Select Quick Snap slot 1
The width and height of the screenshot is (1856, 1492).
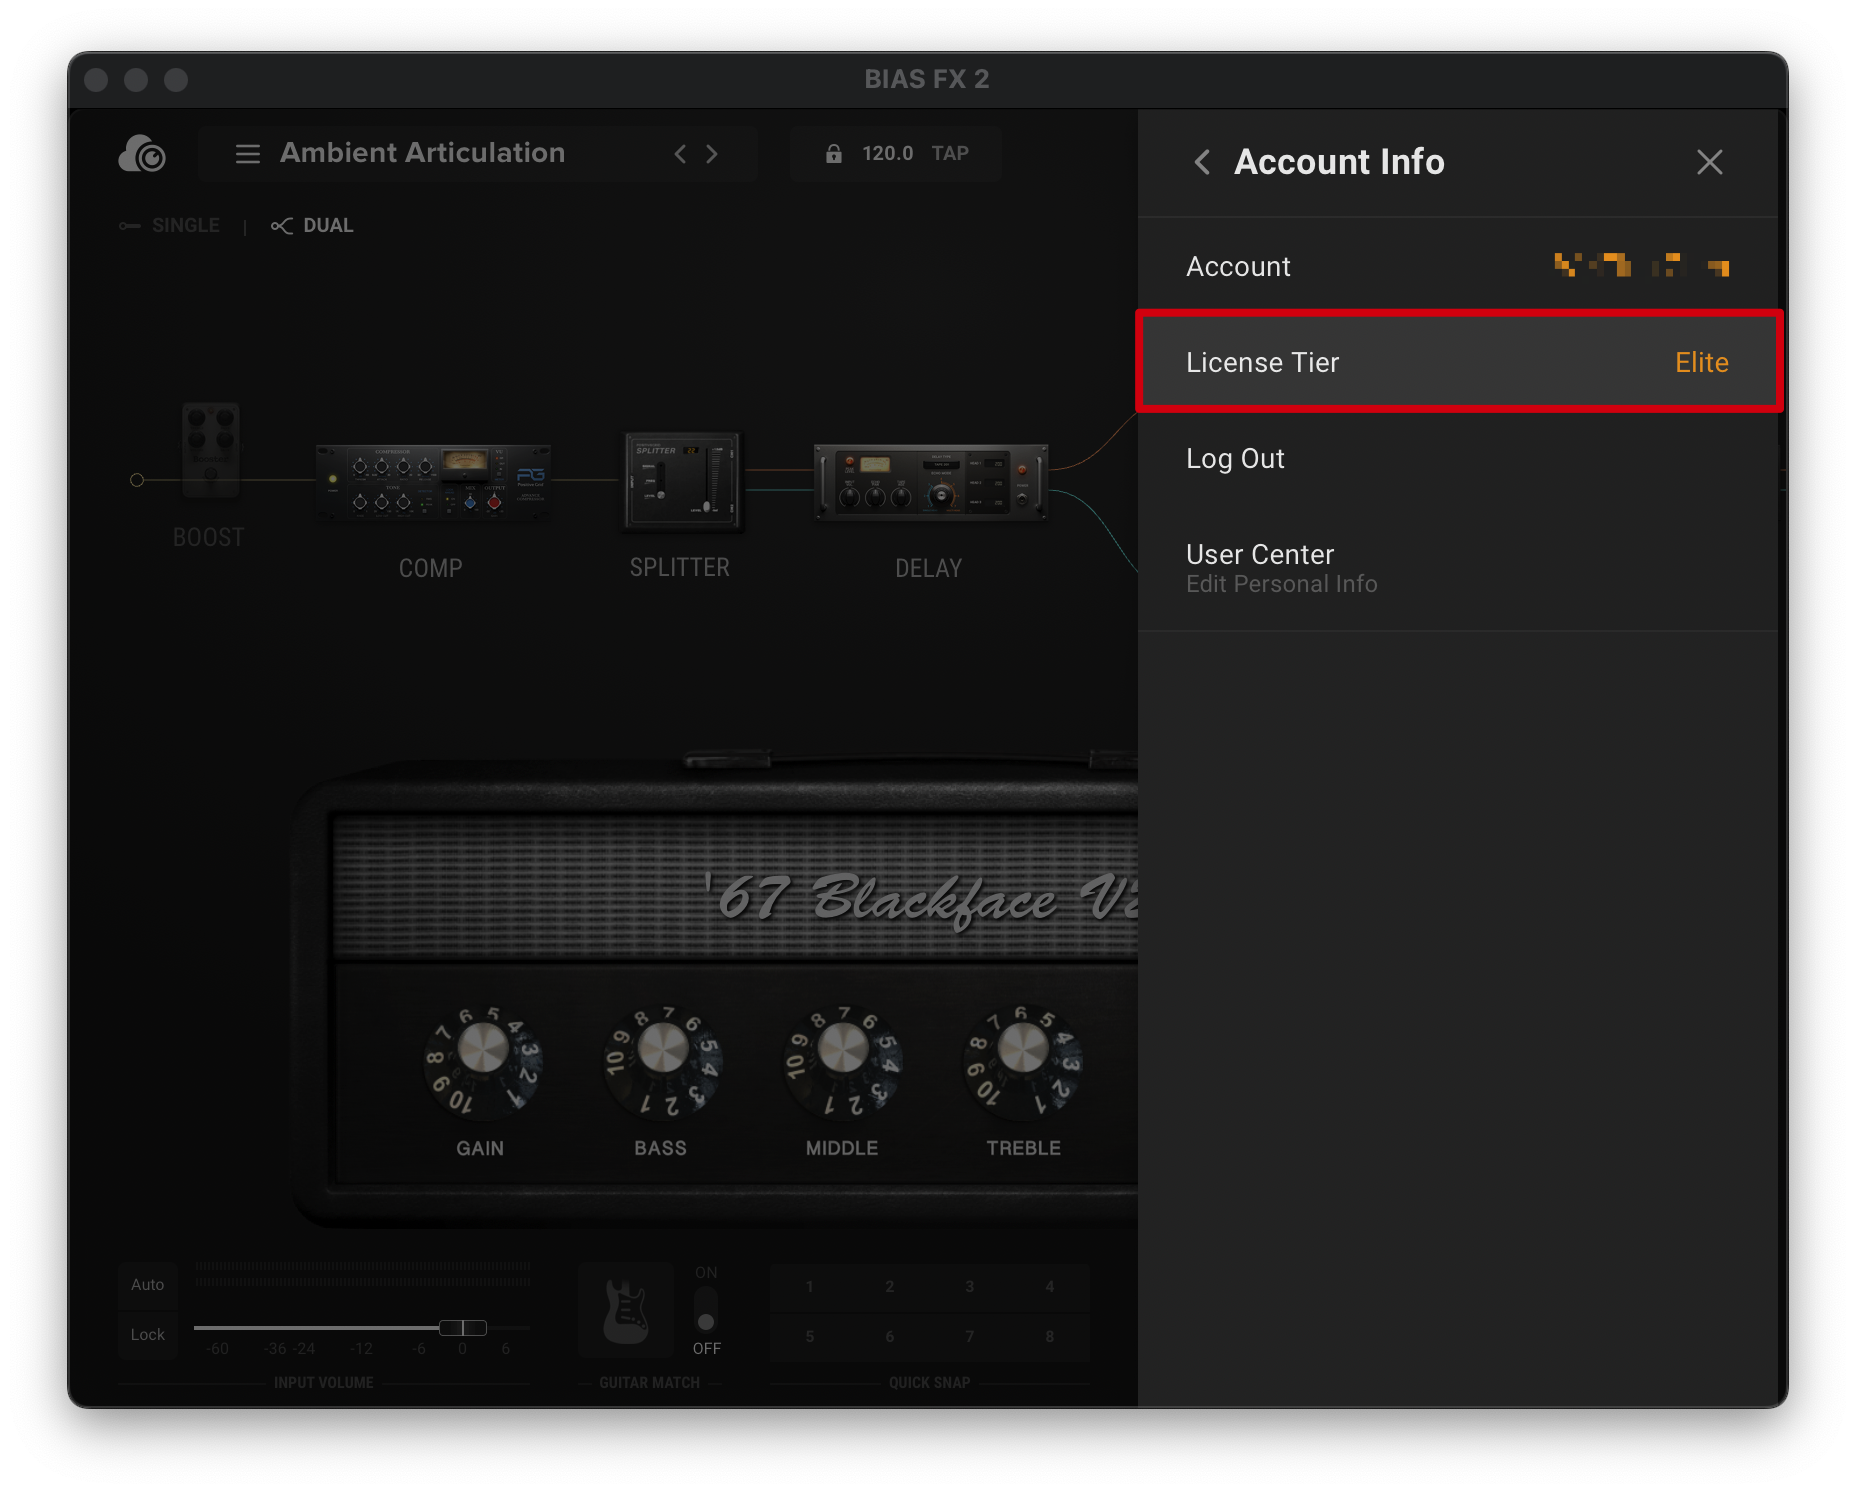(810, 1287)
